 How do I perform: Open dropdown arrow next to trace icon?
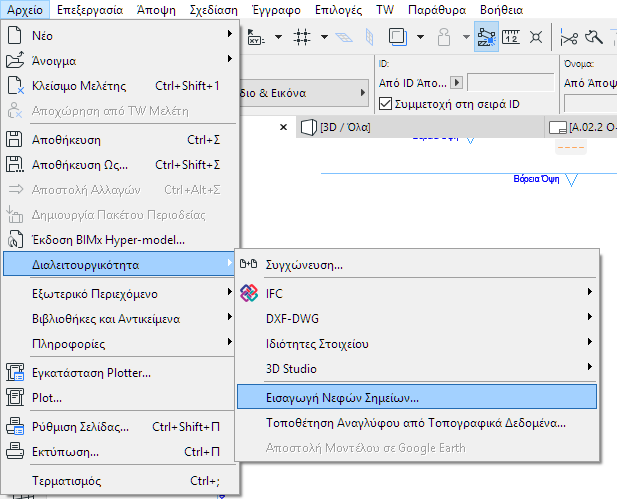420,37
